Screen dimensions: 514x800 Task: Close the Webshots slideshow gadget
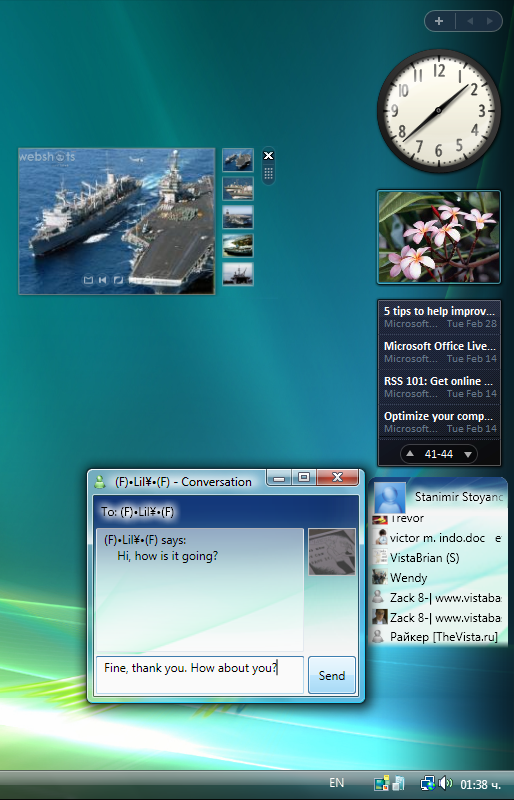(268, 156)
